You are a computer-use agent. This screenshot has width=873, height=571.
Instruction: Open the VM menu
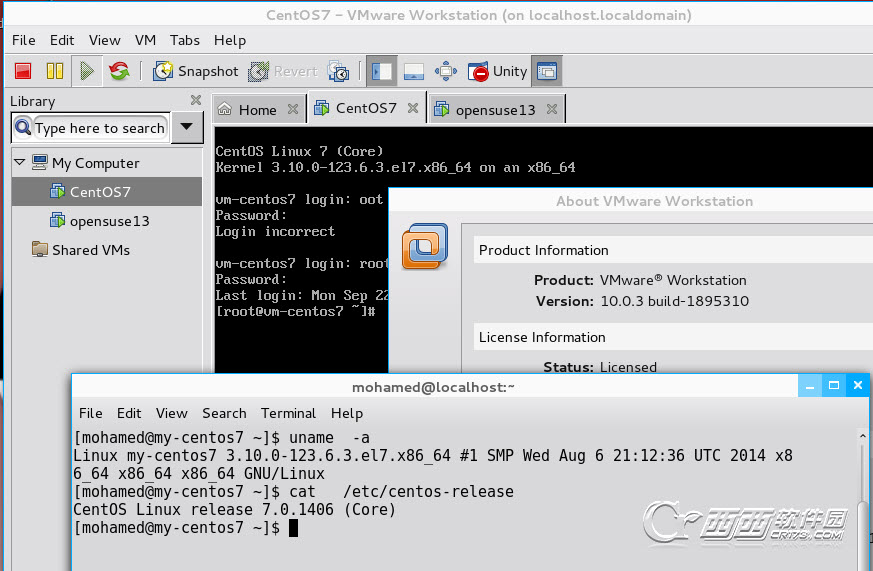tap(145, 40)
